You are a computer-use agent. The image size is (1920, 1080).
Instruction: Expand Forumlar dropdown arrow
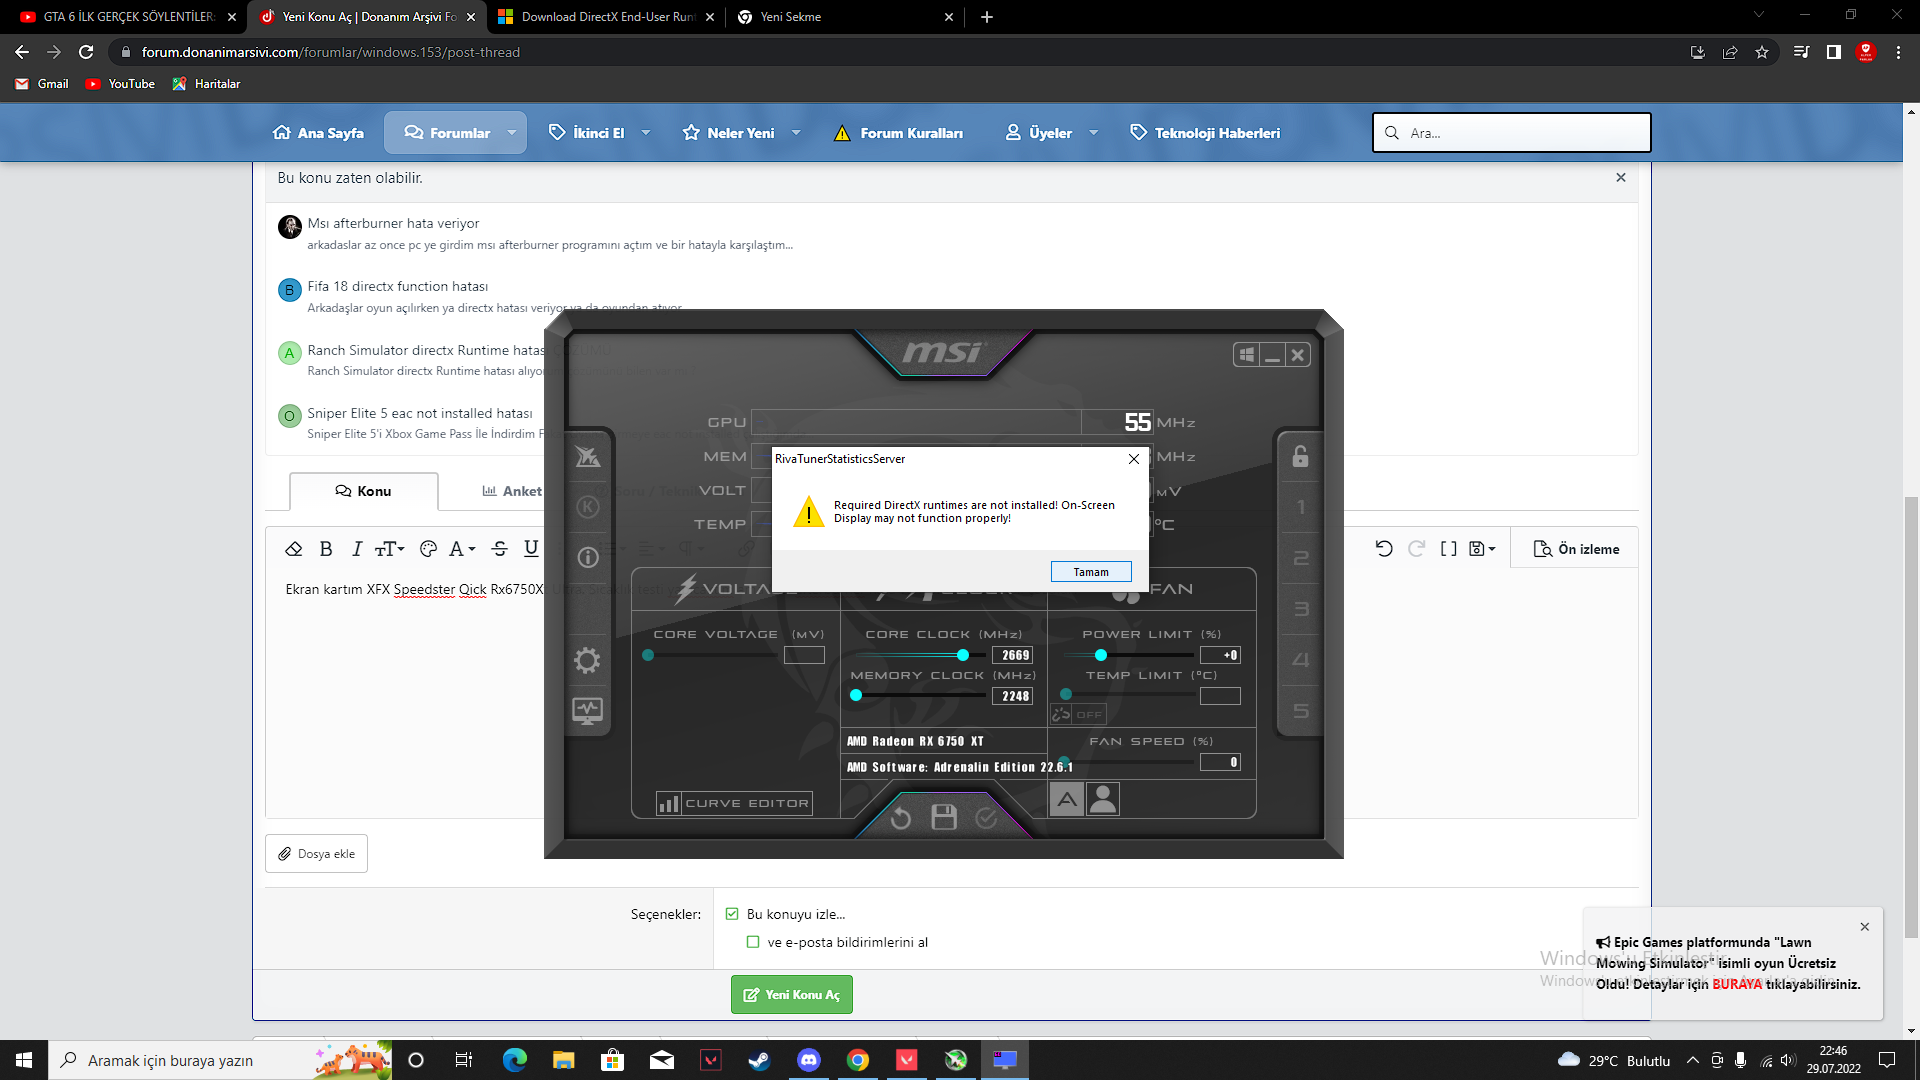[512, 133]
